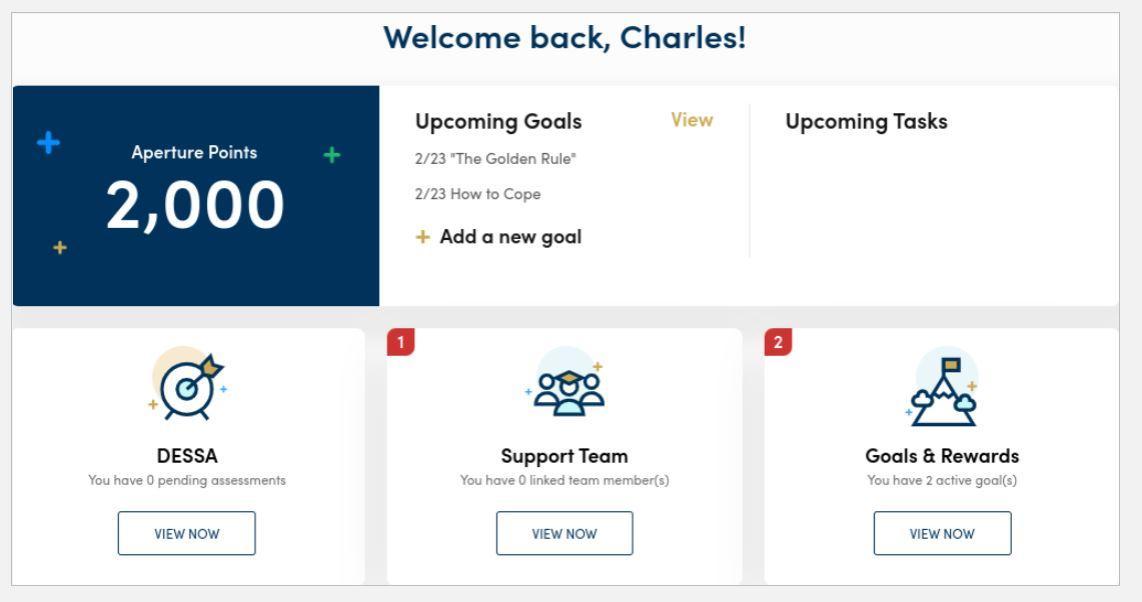Select Add a new goal
The width and height of the screenshot is (1142, 602).
[x=510, y=237]
